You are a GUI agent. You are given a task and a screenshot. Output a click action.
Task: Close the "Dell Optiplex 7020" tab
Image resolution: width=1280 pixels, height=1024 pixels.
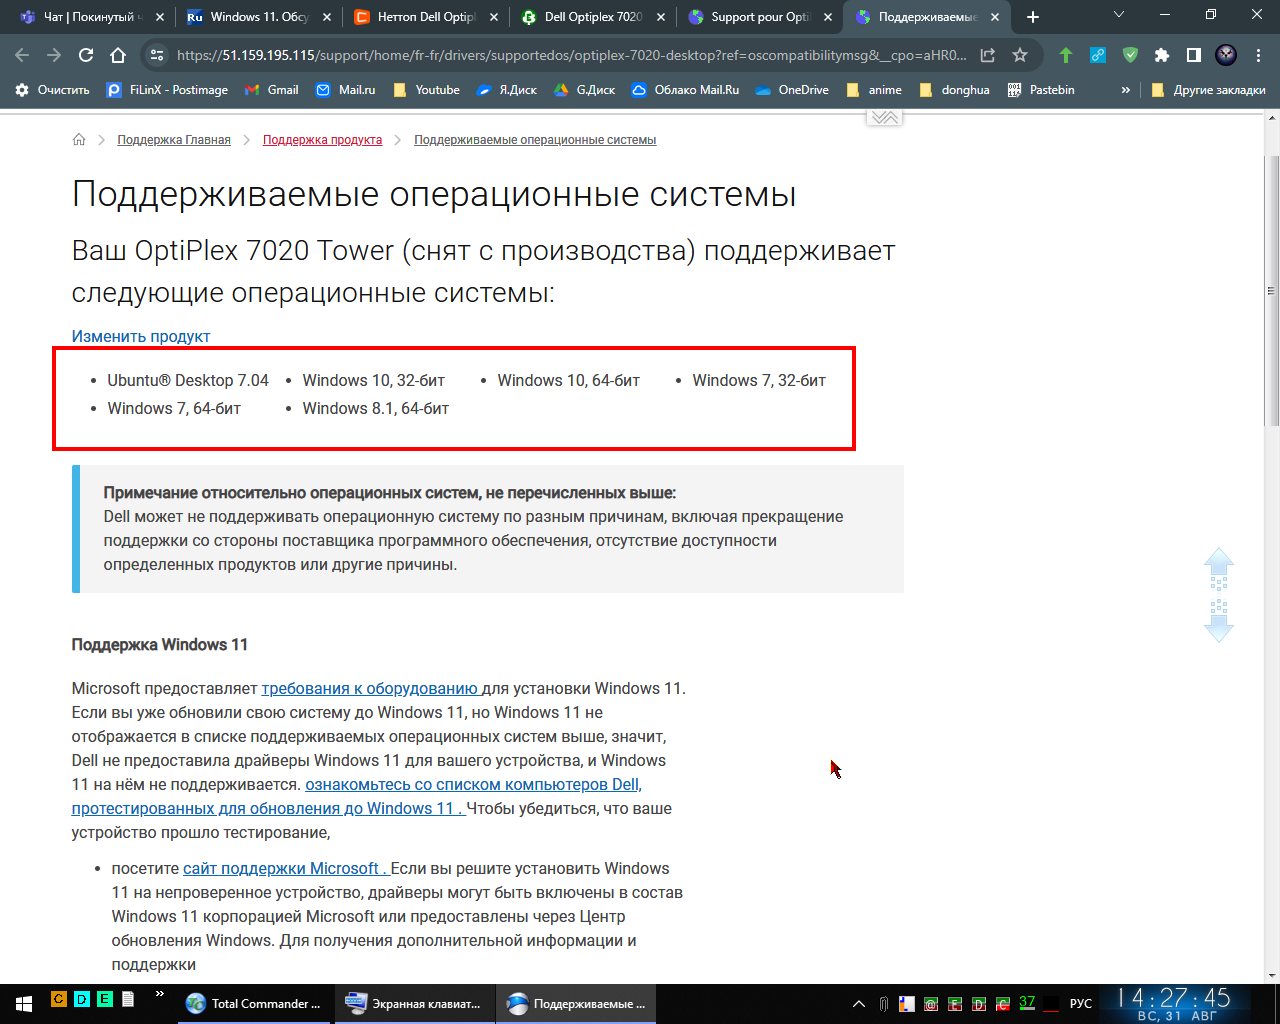click(x=661, y=17)
